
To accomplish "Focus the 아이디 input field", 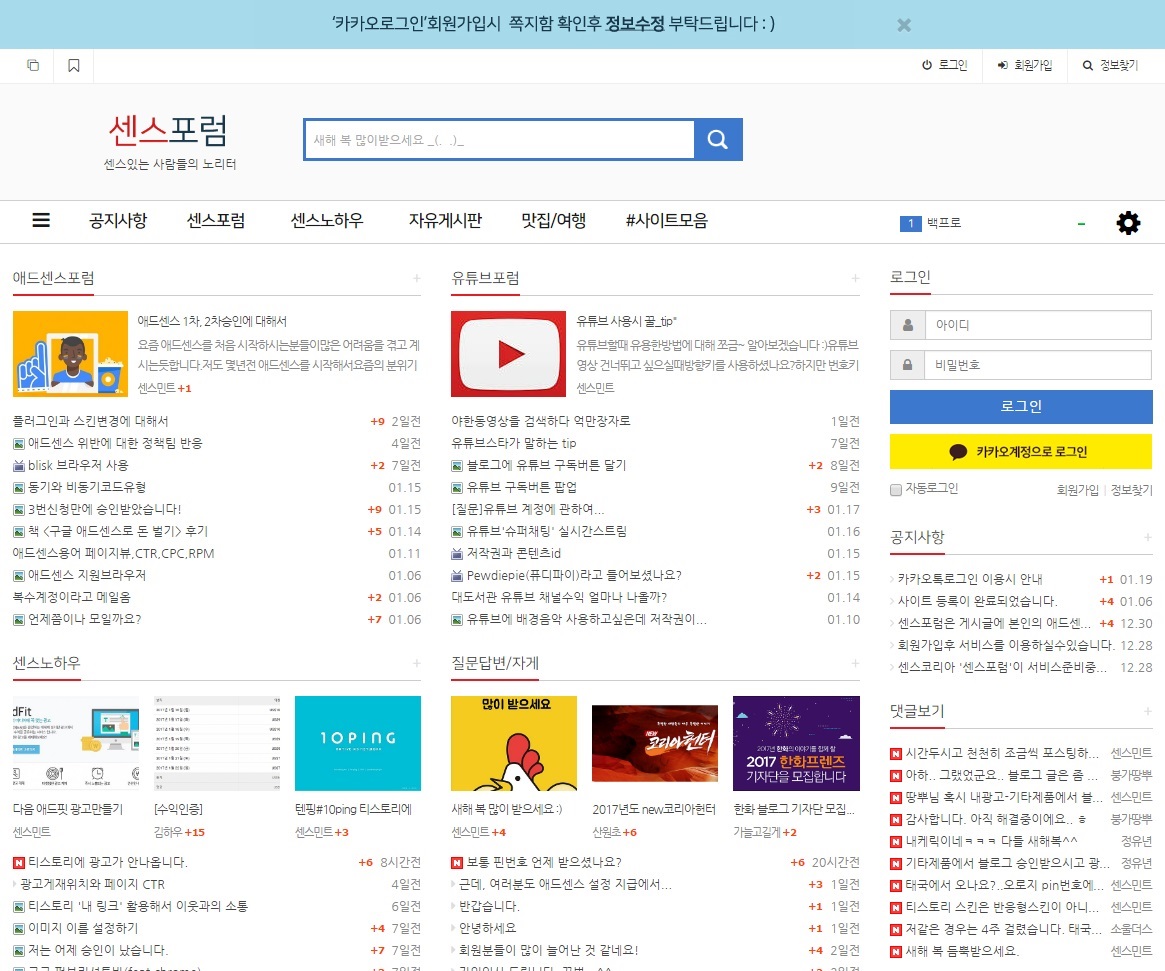I will click(1036, 325).
